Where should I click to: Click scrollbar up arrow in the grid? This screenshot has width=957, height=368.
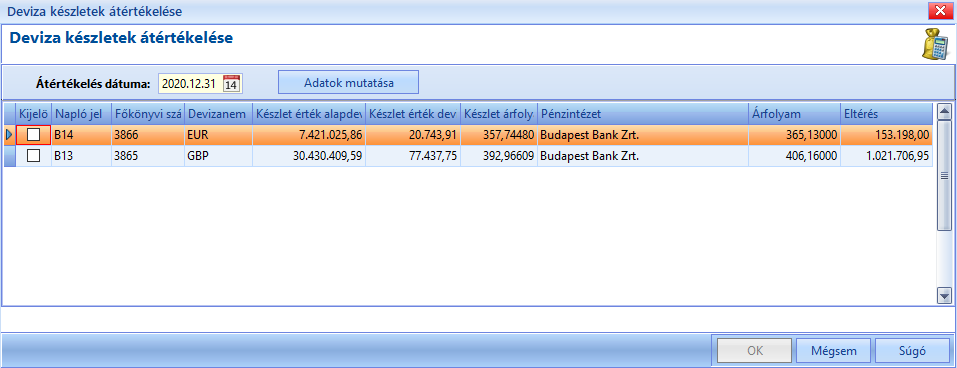click(x=944, y=112)
